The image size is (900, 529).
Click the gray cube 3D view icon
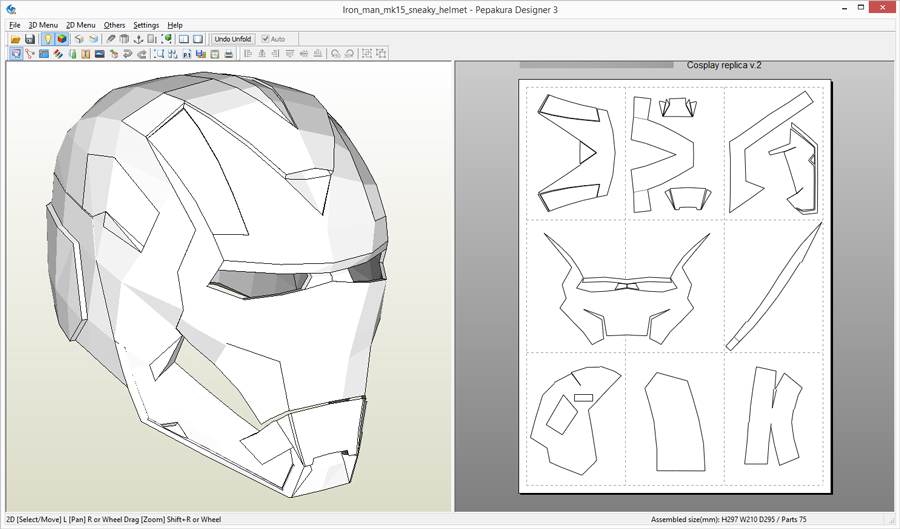click(79, 39)
